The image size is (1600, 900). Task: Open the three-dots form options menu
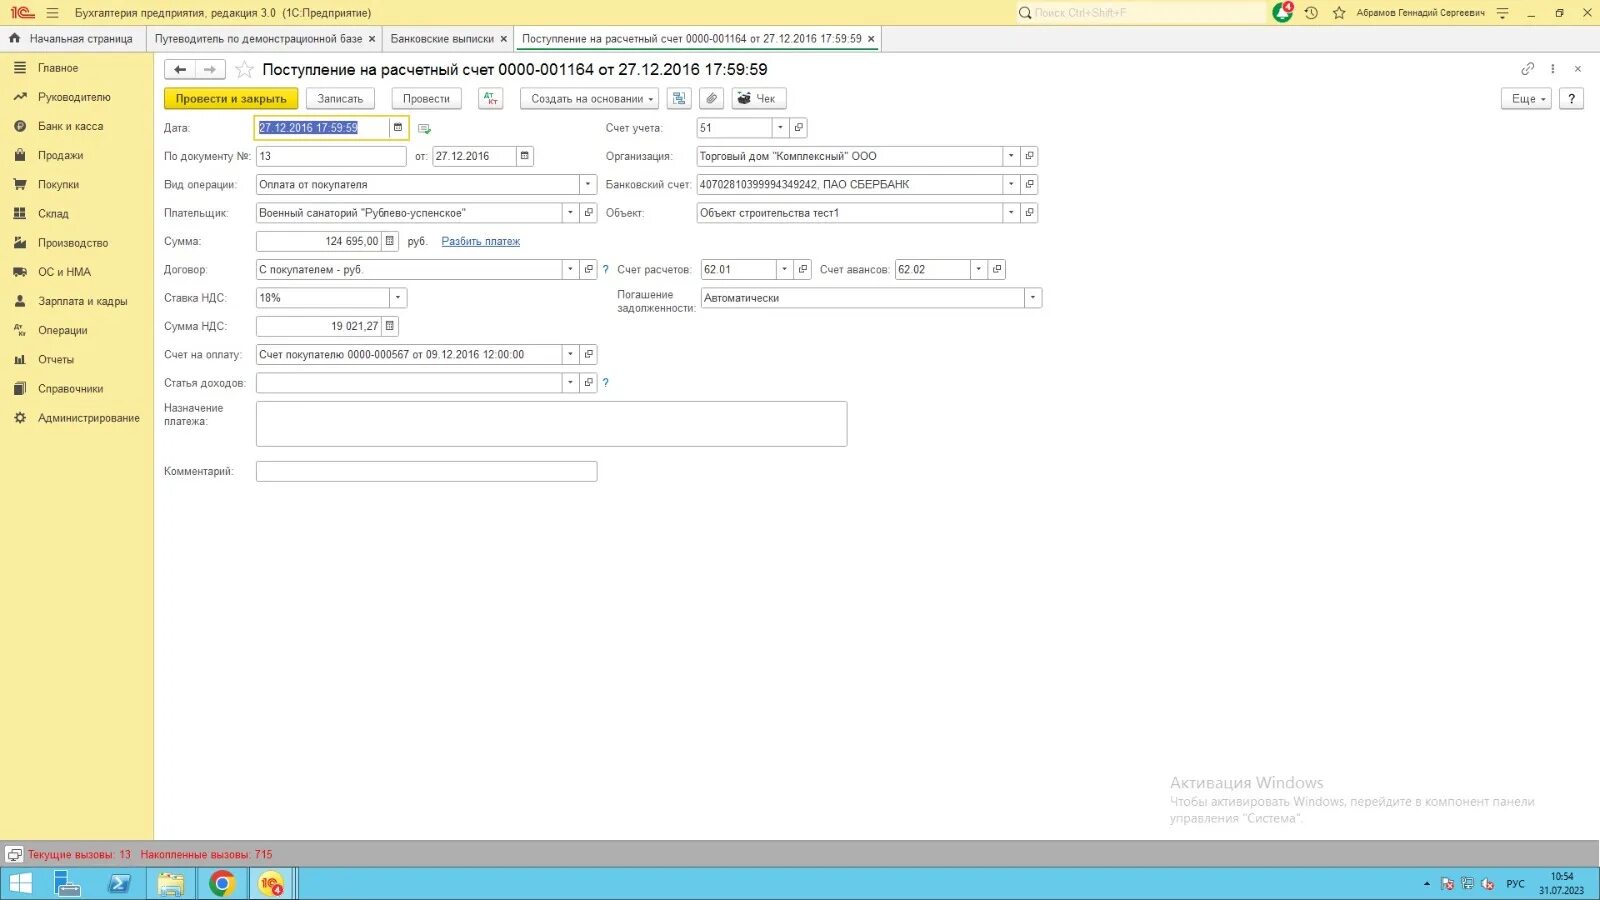tap(1552, 69)
